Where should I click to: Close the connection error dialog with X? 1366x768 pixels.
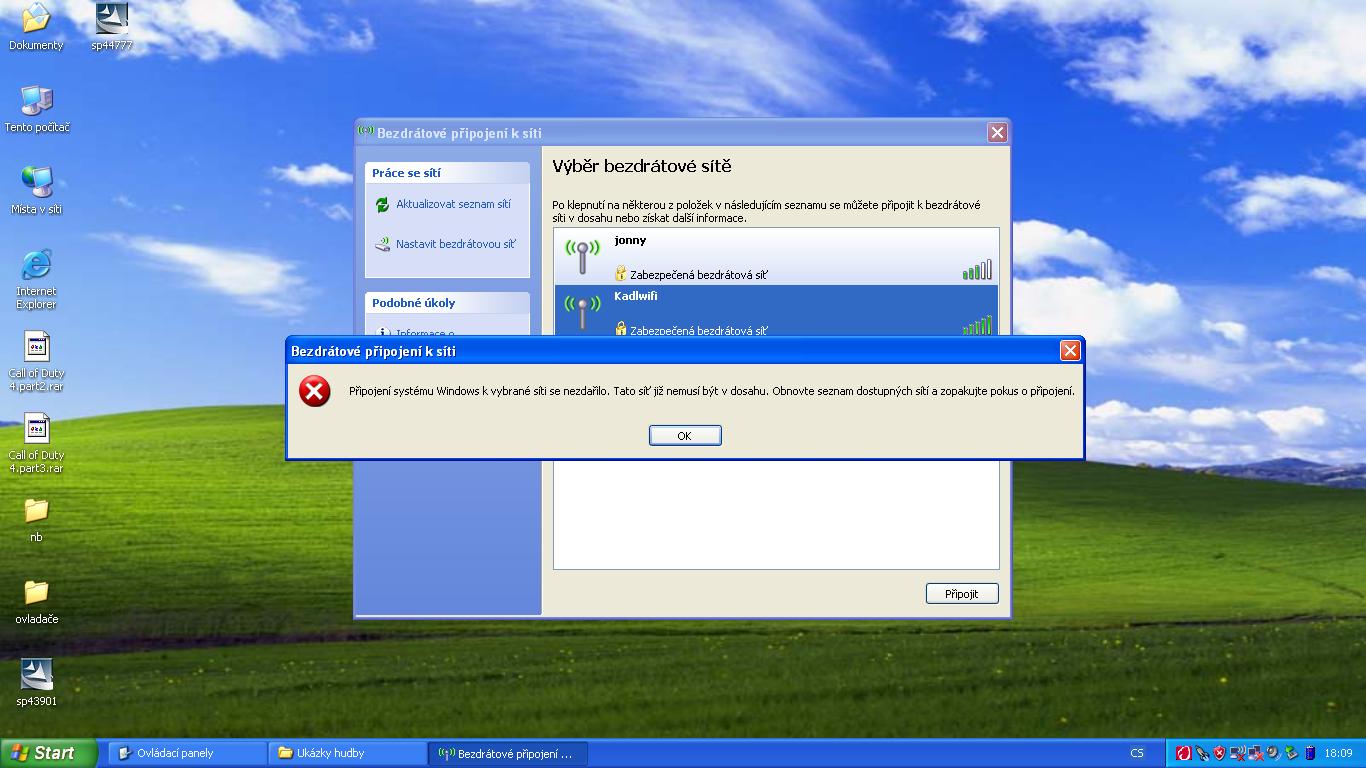(1070, 350)
